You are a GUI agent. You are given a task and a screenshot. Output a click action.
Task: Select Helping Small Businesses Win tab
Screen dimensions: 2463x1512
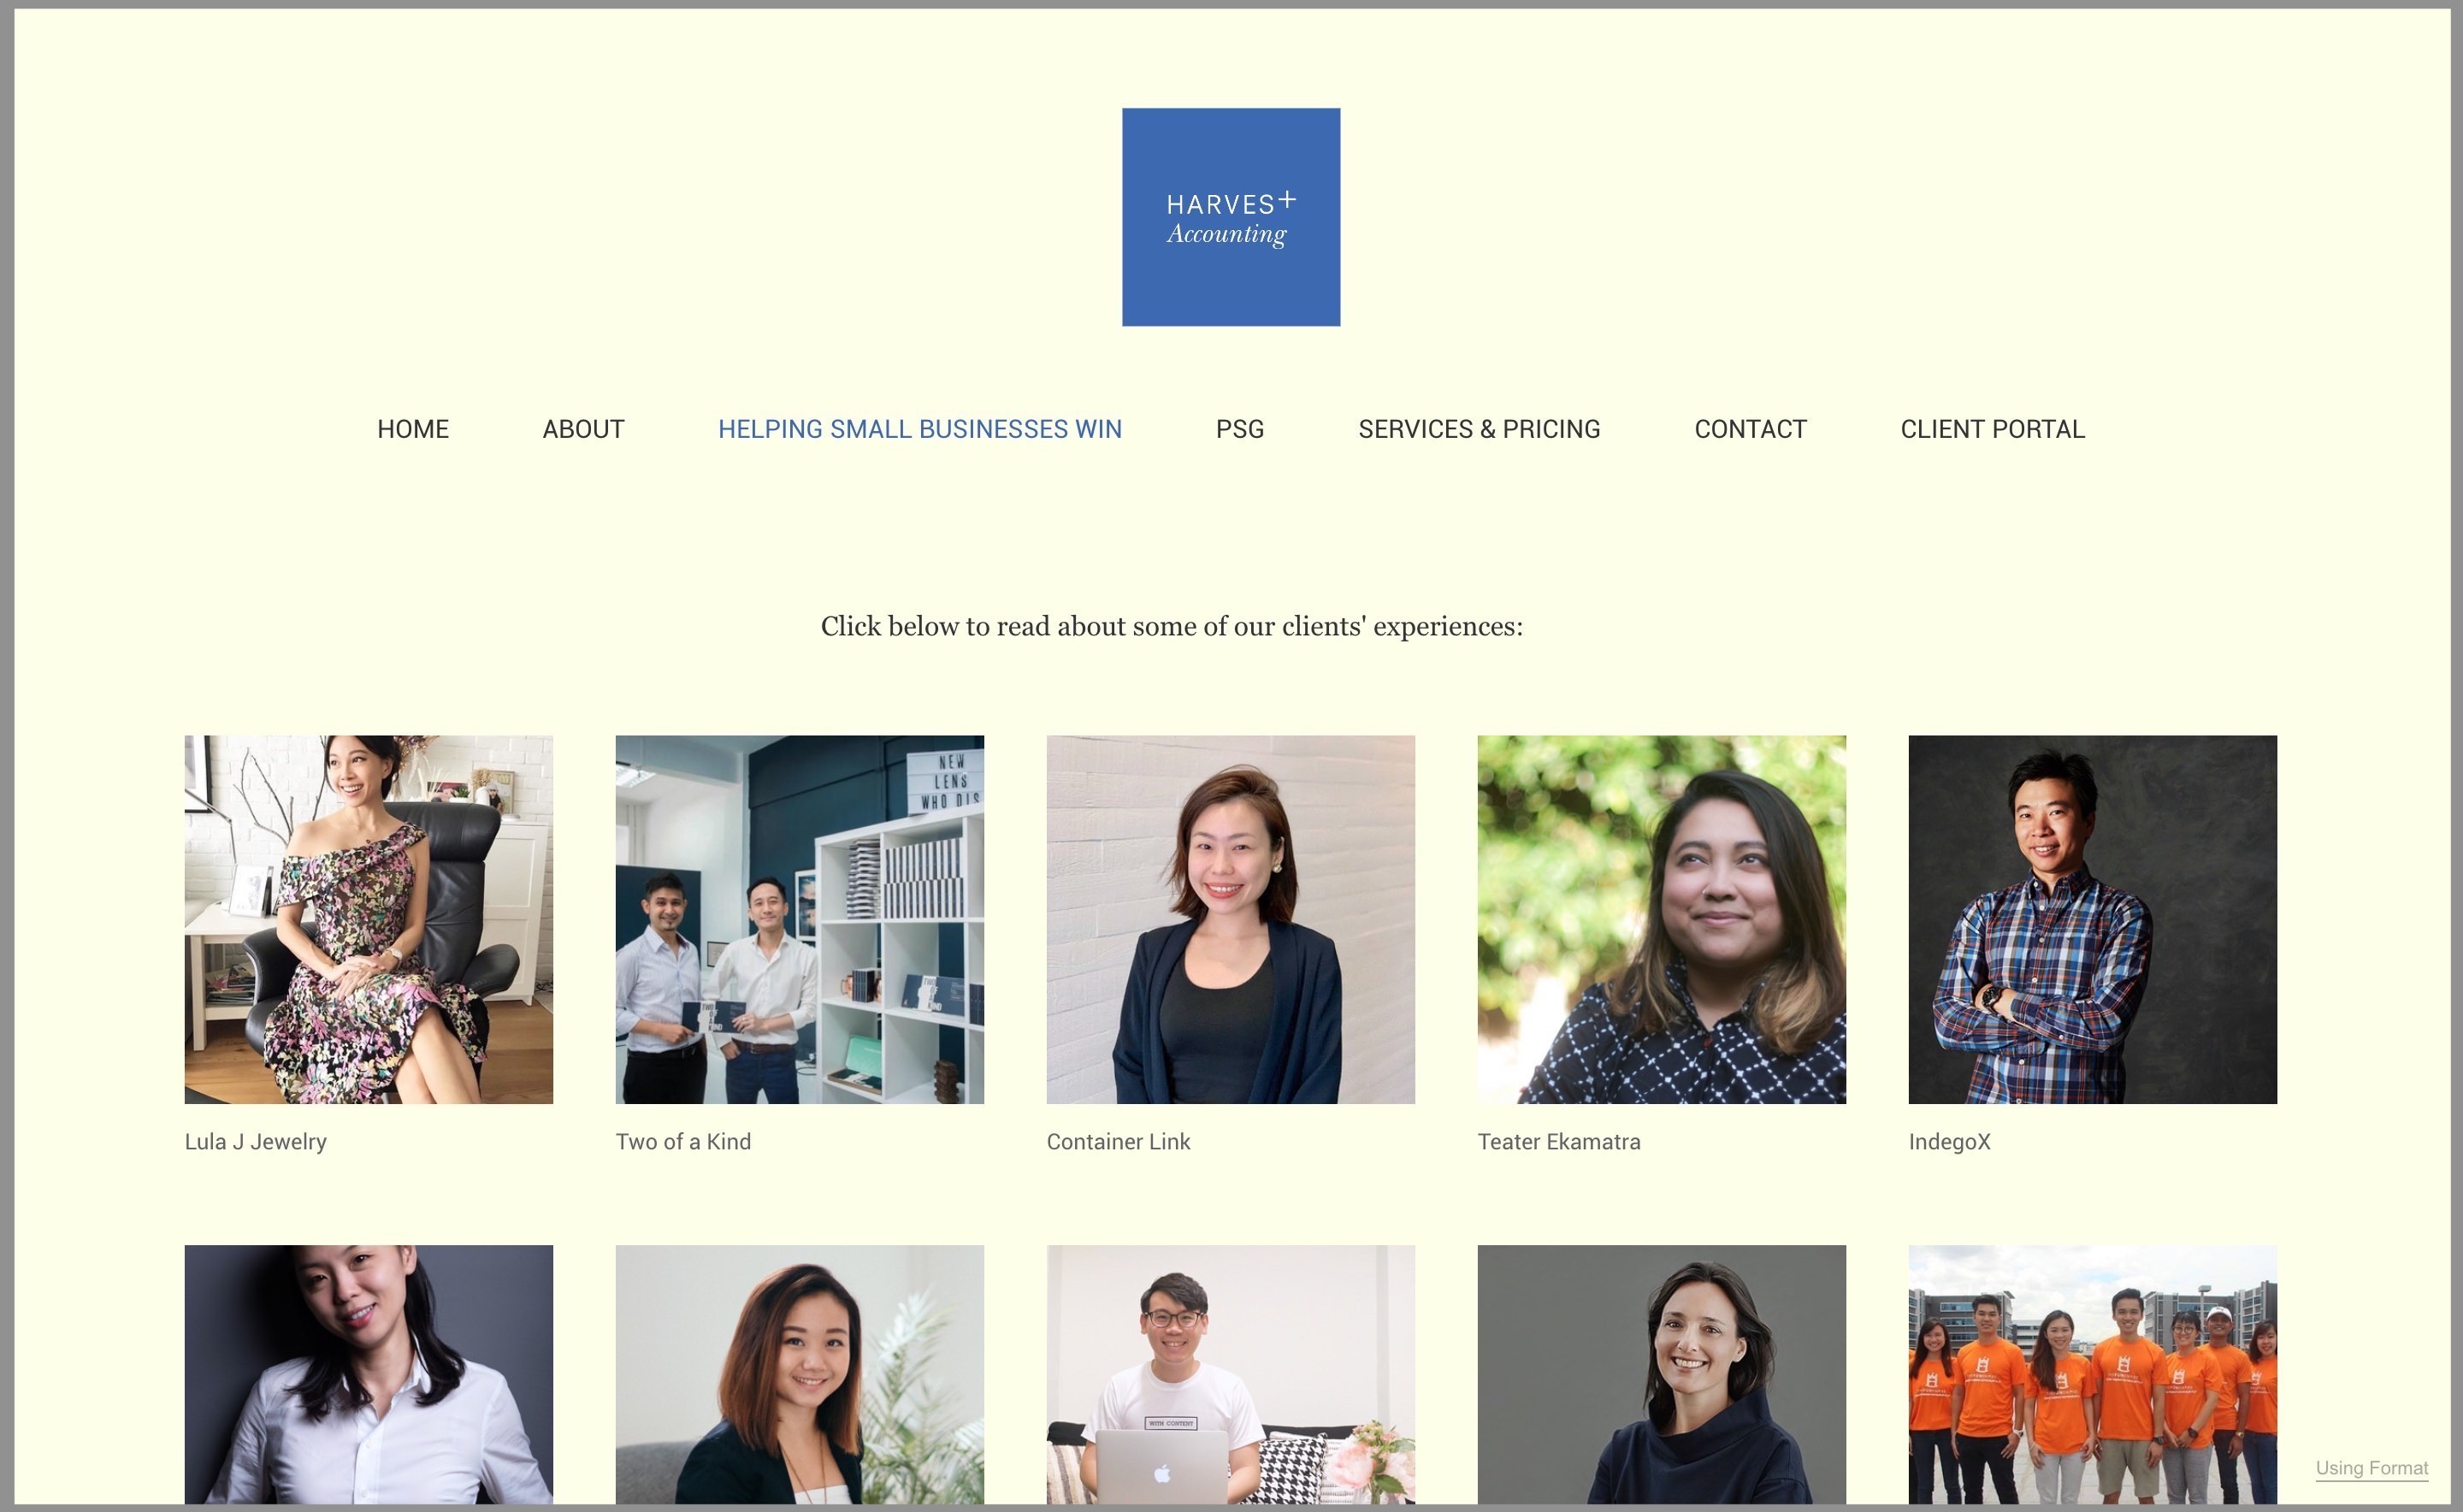(920, 429)
